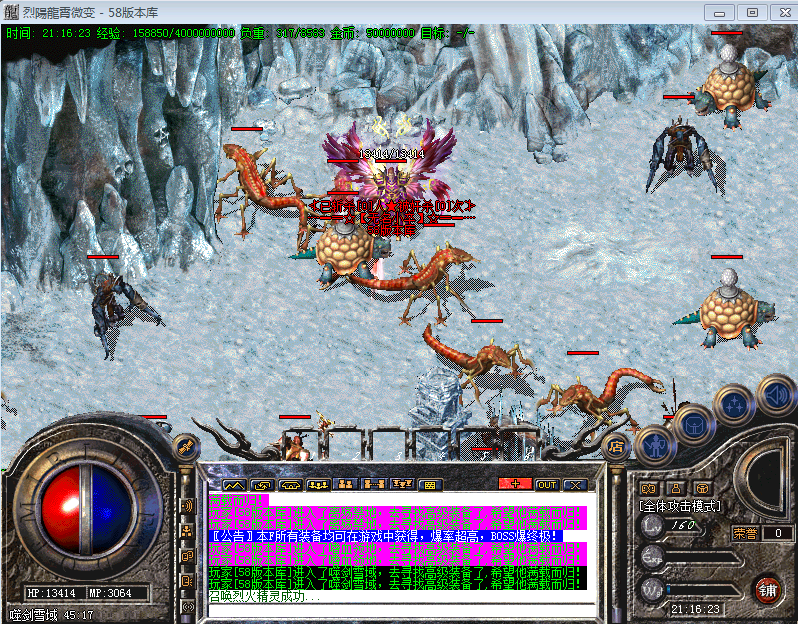The width and height of the screenshot is (798, 624).
Task: Click the 21:16:23 clock in status panel
Action: (695, 609)
